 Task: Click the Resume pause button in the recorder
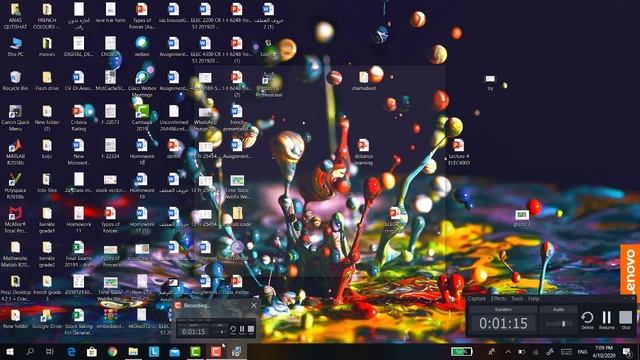[607, 320]
